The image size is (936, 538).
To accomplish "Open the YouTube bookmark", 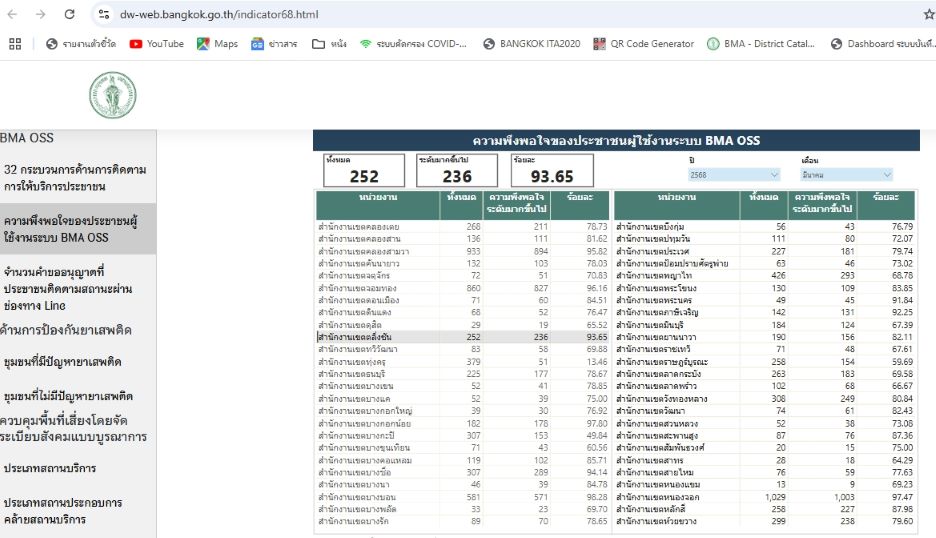I will (157, 44).
